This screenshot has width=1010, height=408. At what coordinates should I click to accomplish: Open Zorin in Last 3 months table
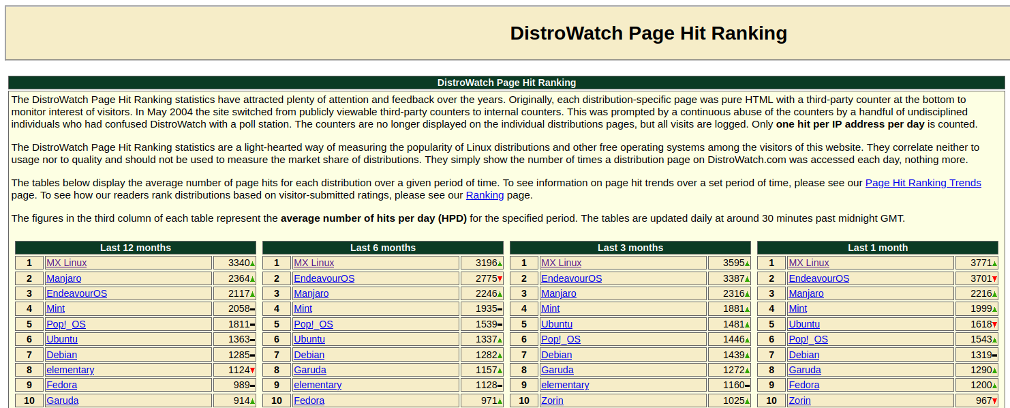click(552, 400)
